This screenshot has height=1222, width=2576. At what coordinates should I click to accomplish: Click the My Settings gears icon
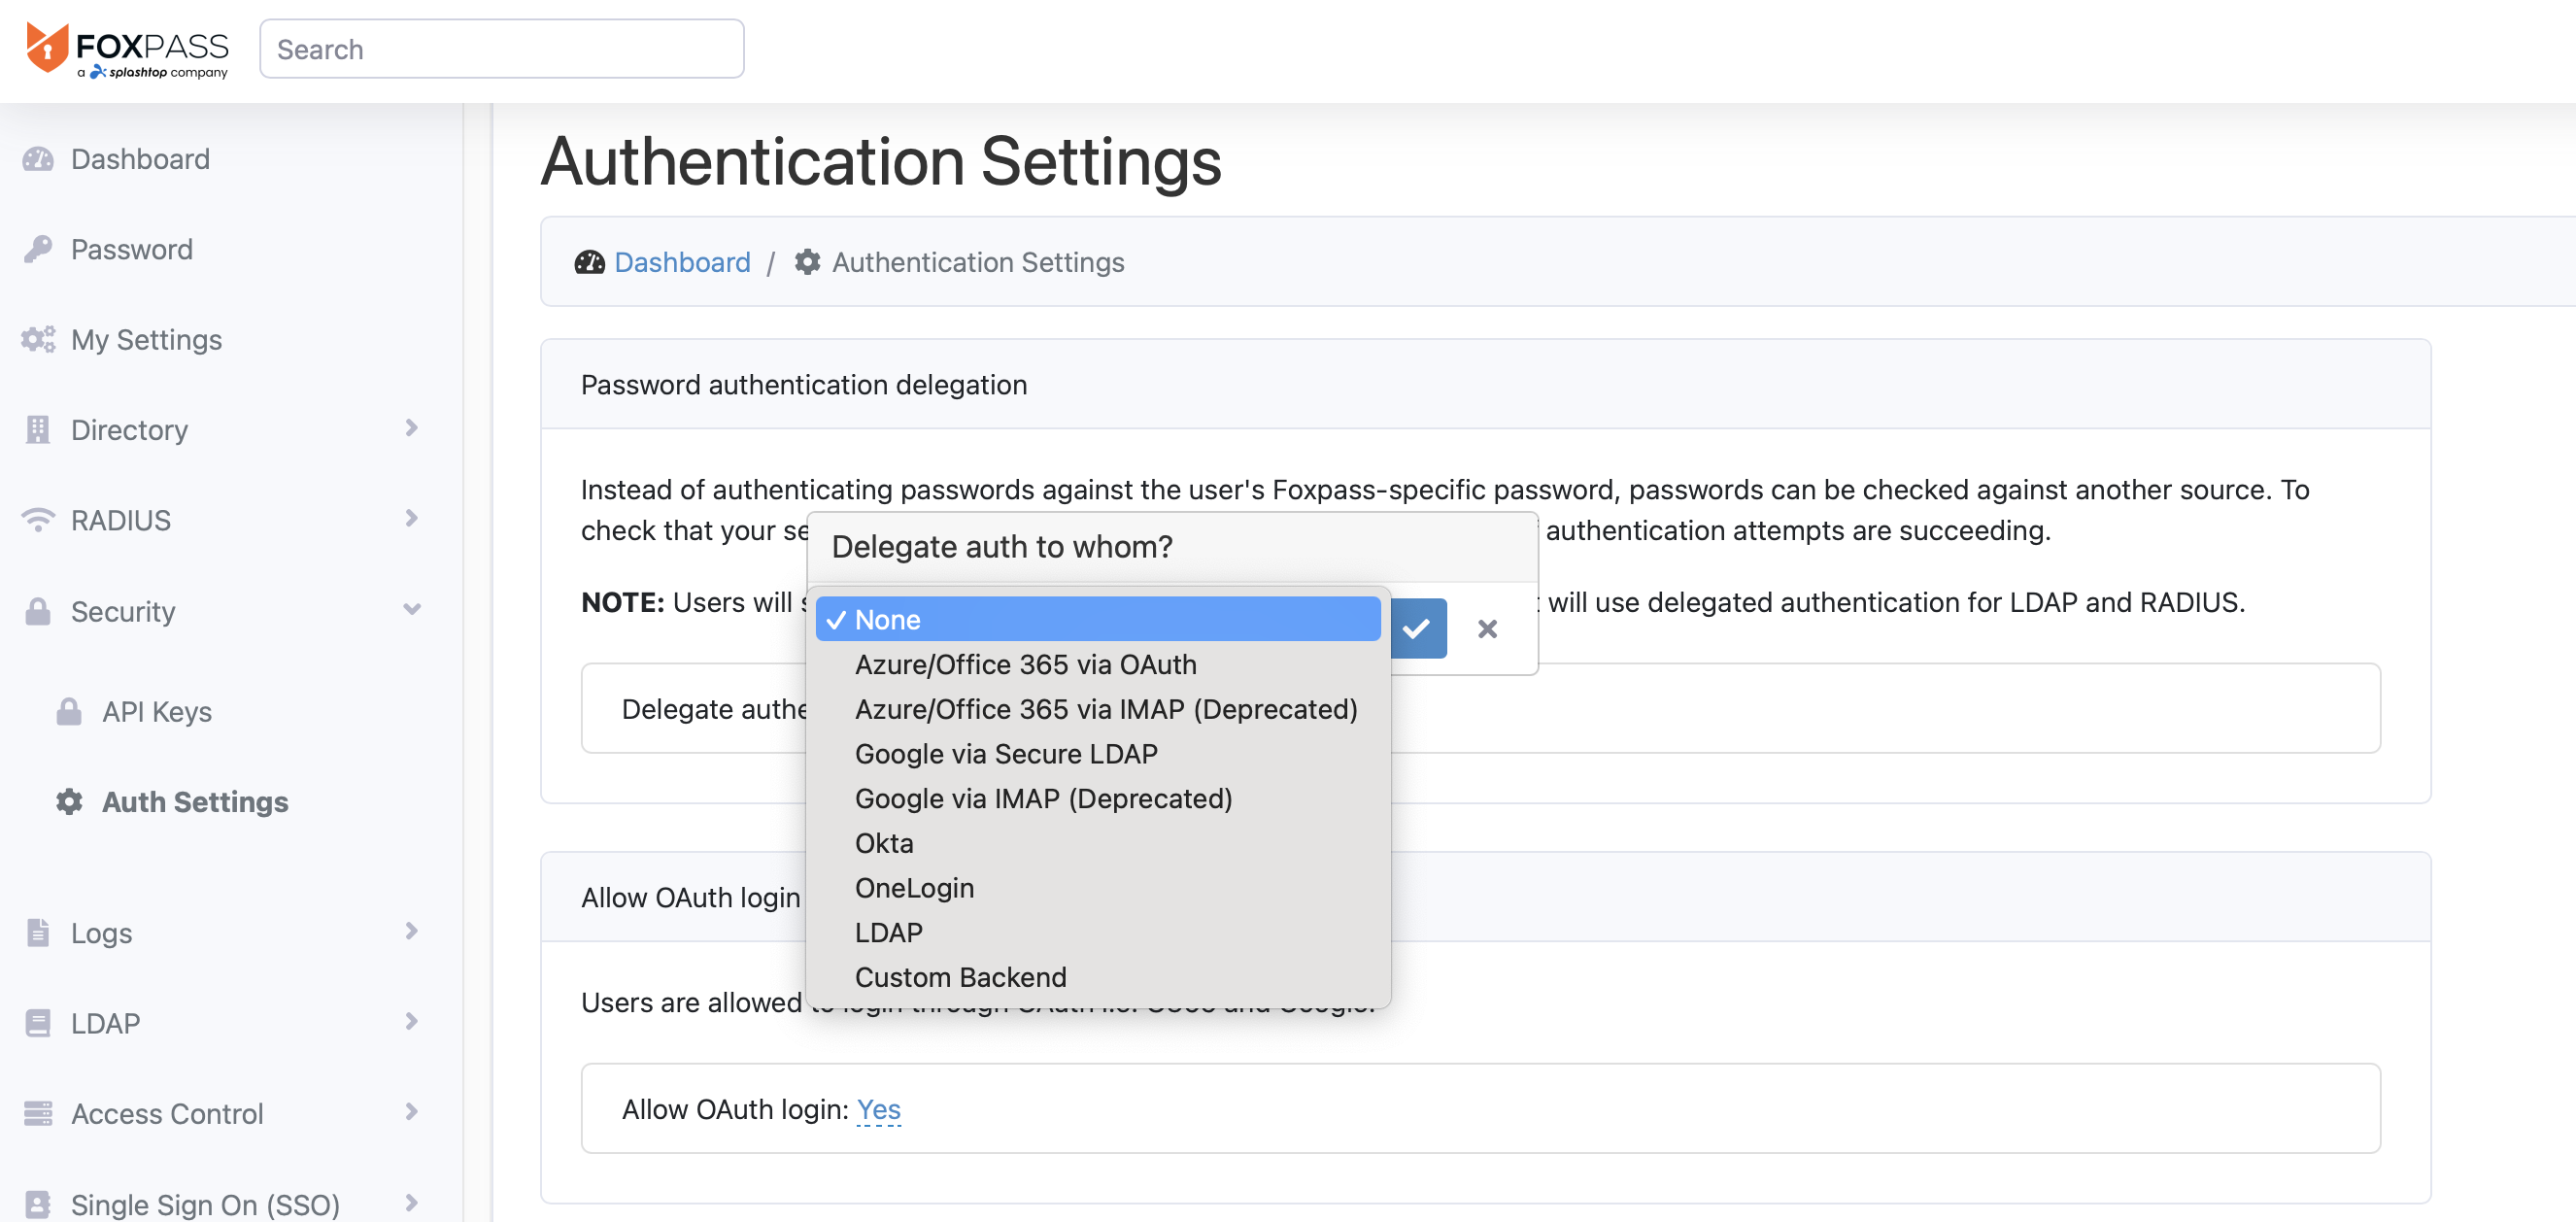pyautogui.click(x=38, y=340)
